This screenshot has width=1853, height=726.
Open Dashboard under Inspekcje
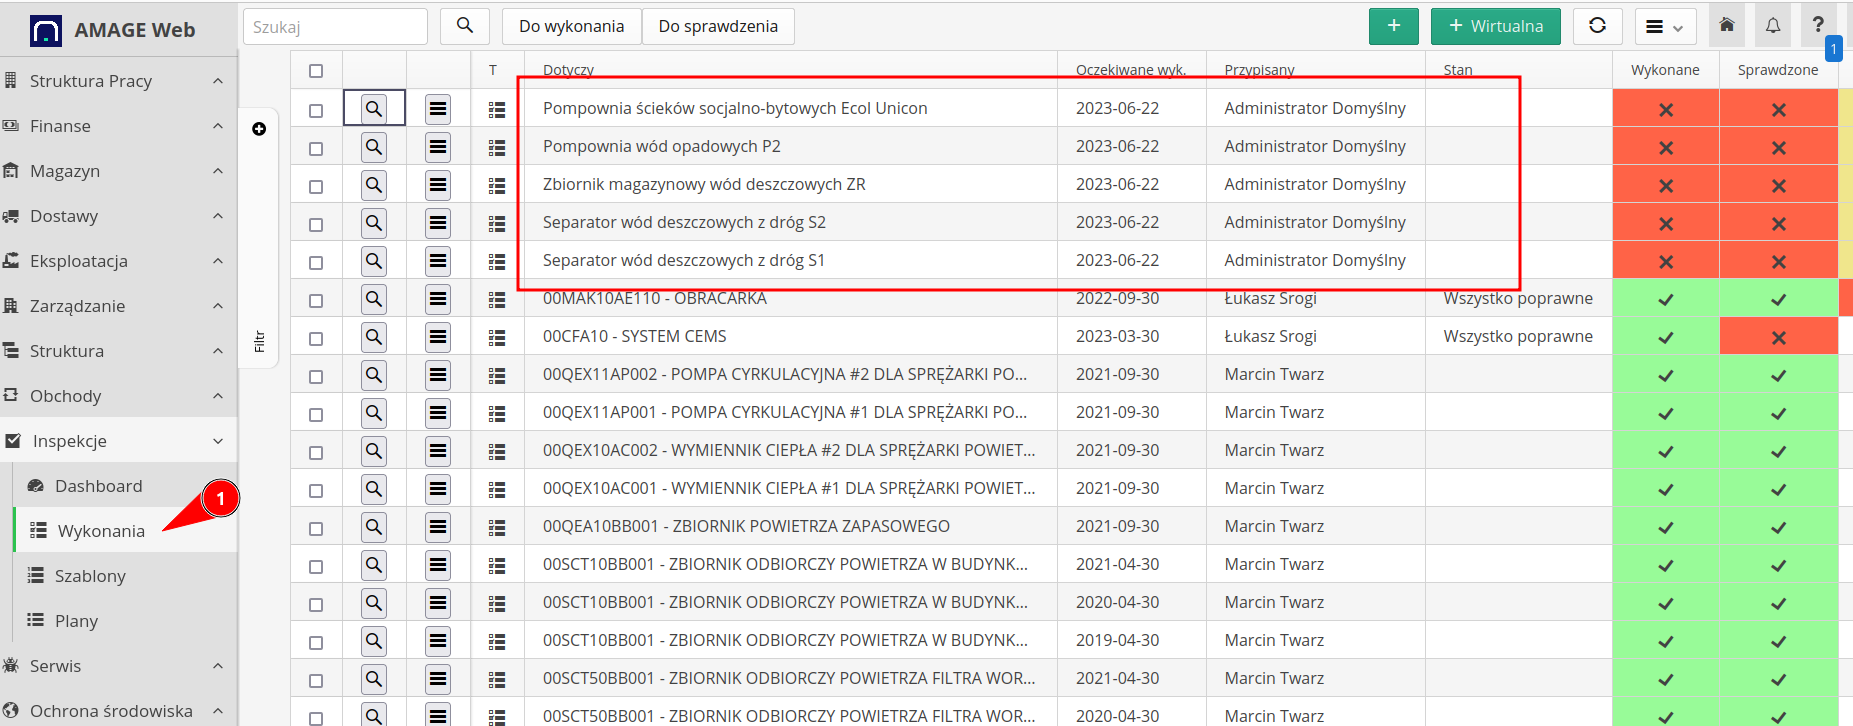(x=98, y=486)
